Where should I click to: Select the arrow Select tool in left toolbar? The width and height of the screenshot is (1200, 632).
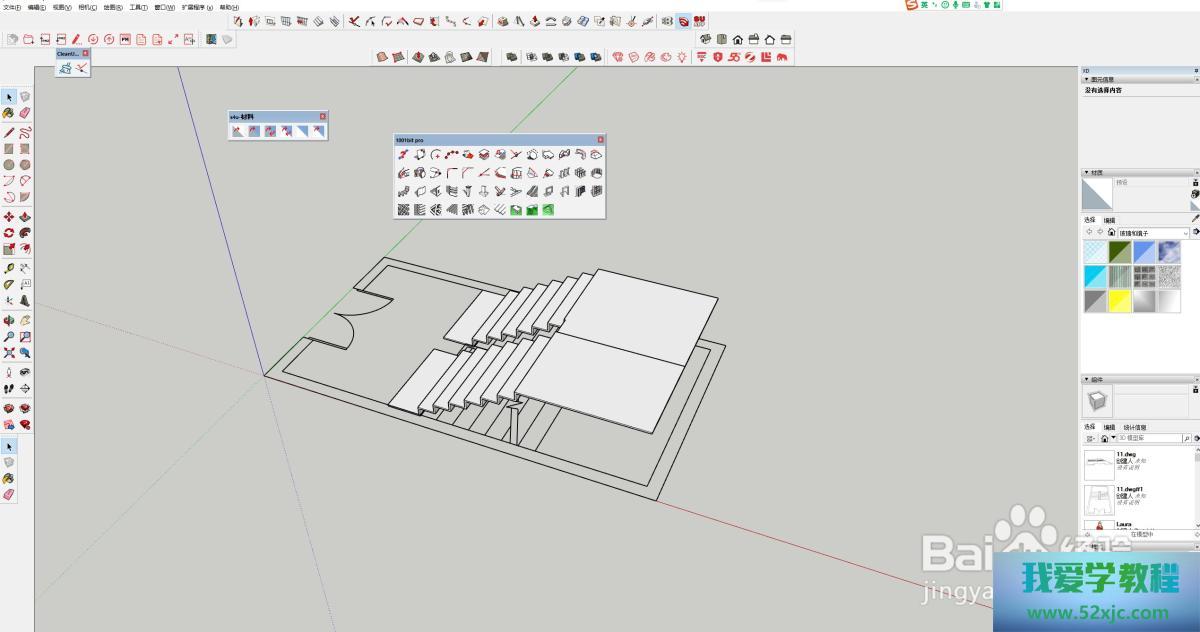pyautogui.click(x=9, y=97)
